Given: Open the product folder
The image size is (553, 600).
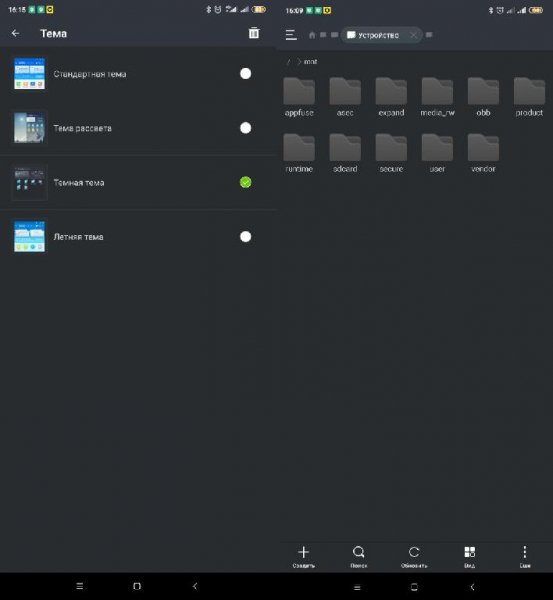Looking at the screenshot, I should [529, 97].
